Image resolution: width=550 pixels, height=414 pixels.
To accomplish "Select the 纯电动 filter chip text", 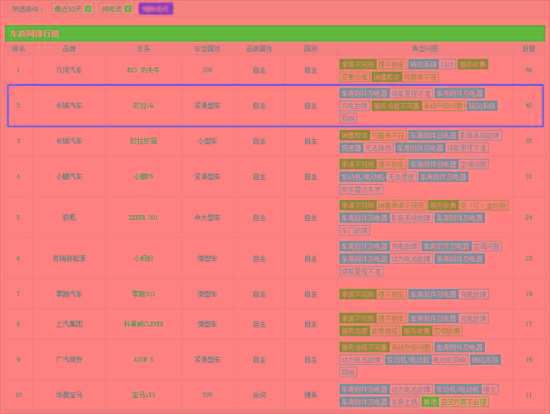I will tap(113, 9).
